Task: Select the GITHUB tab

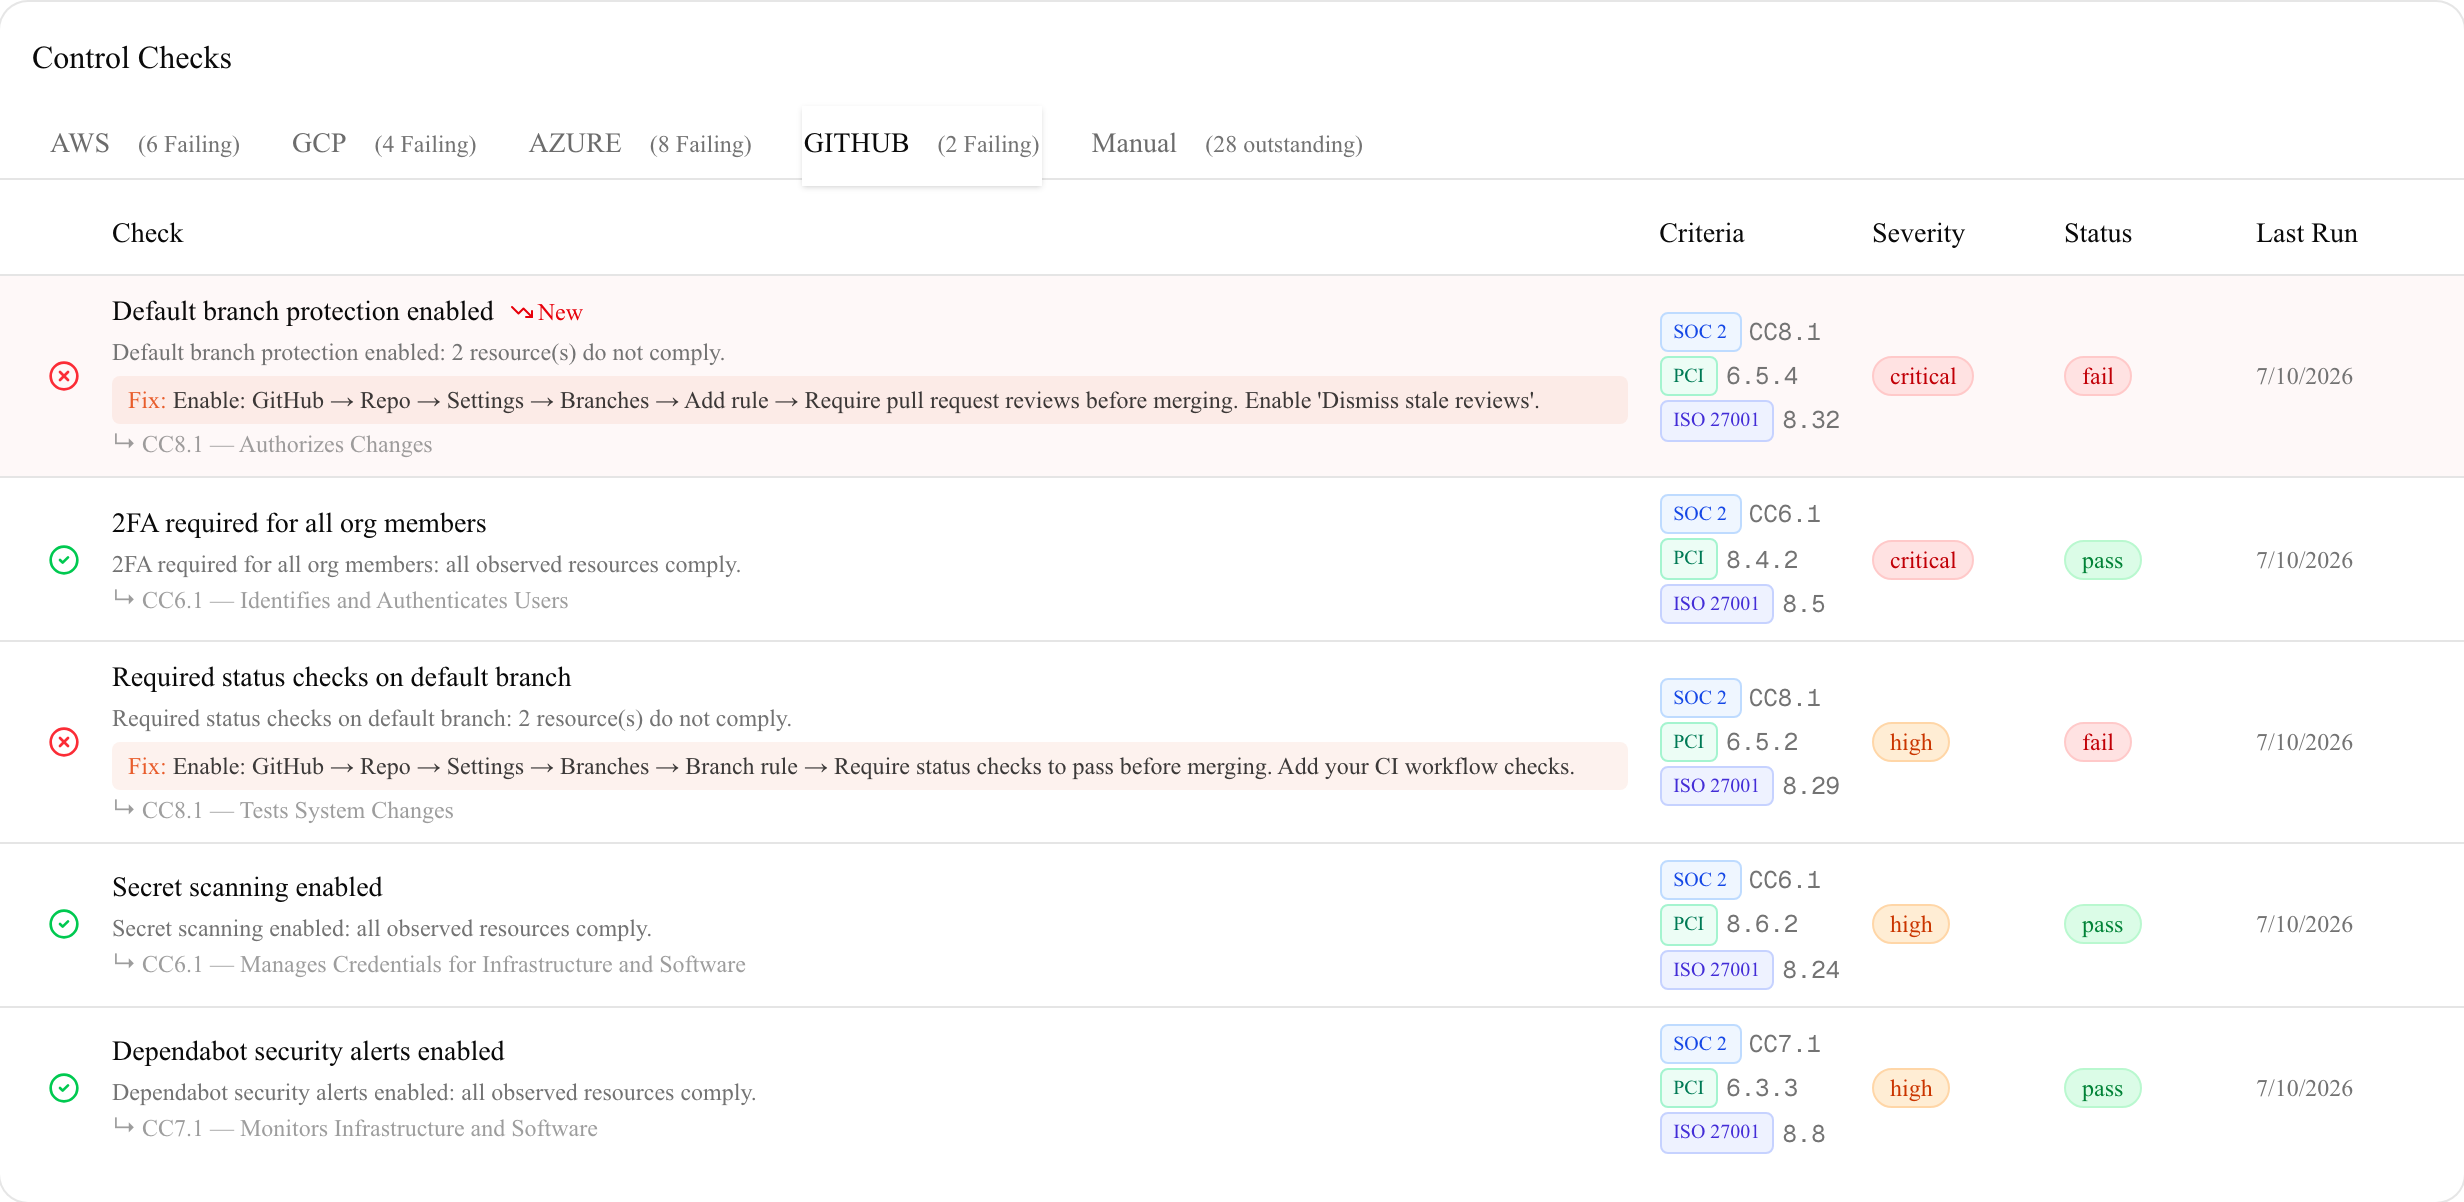Action: point(921,144)
